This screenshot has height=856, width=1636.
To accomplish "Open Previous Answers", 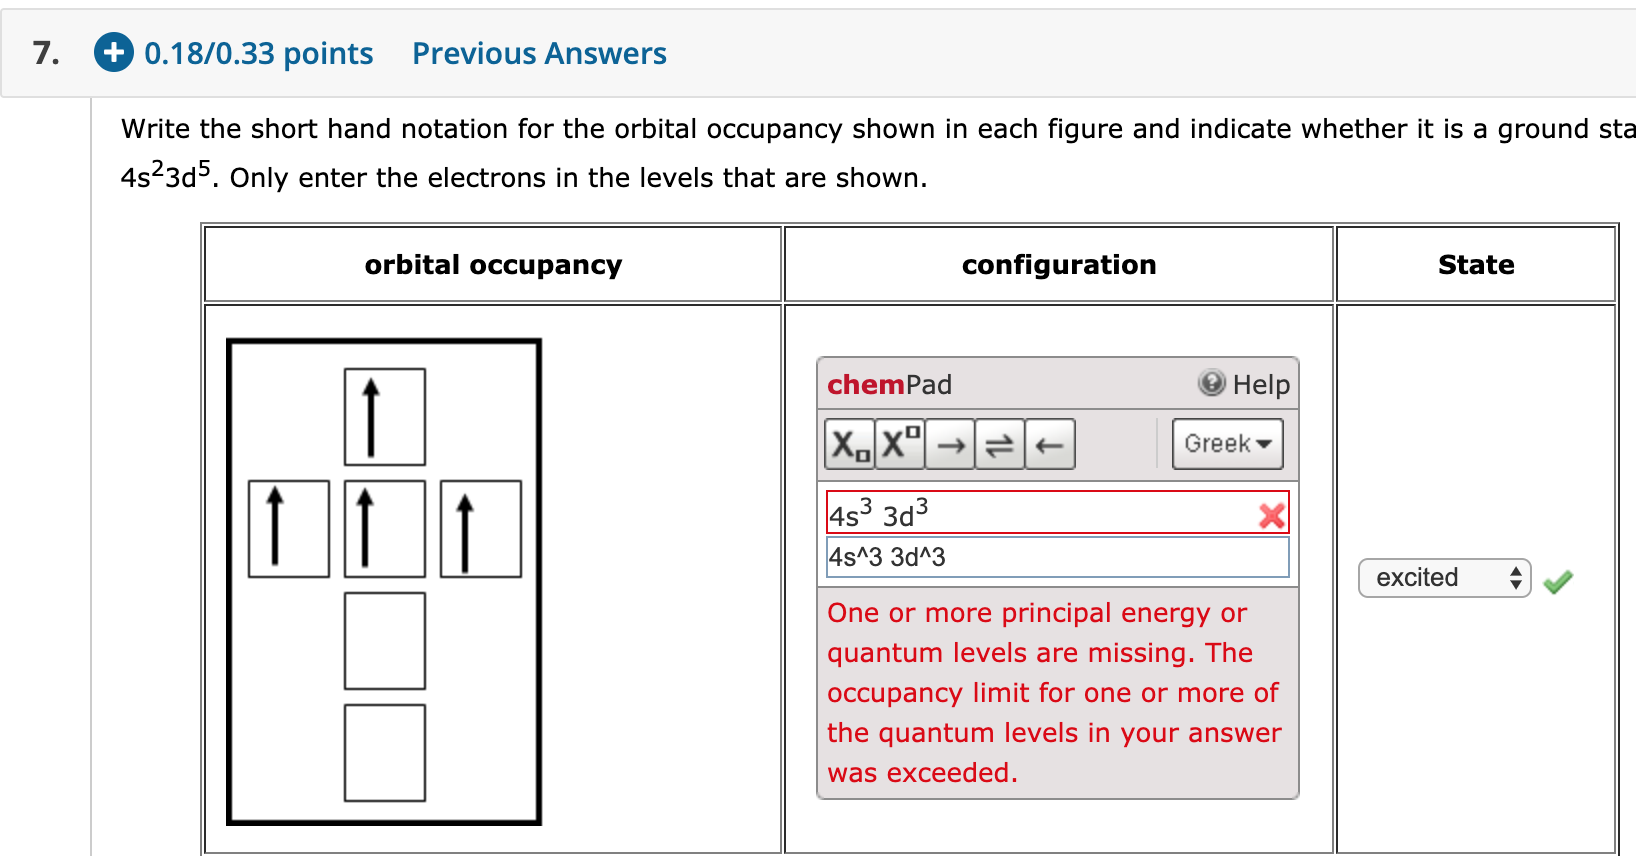I will tap(538, 53).
